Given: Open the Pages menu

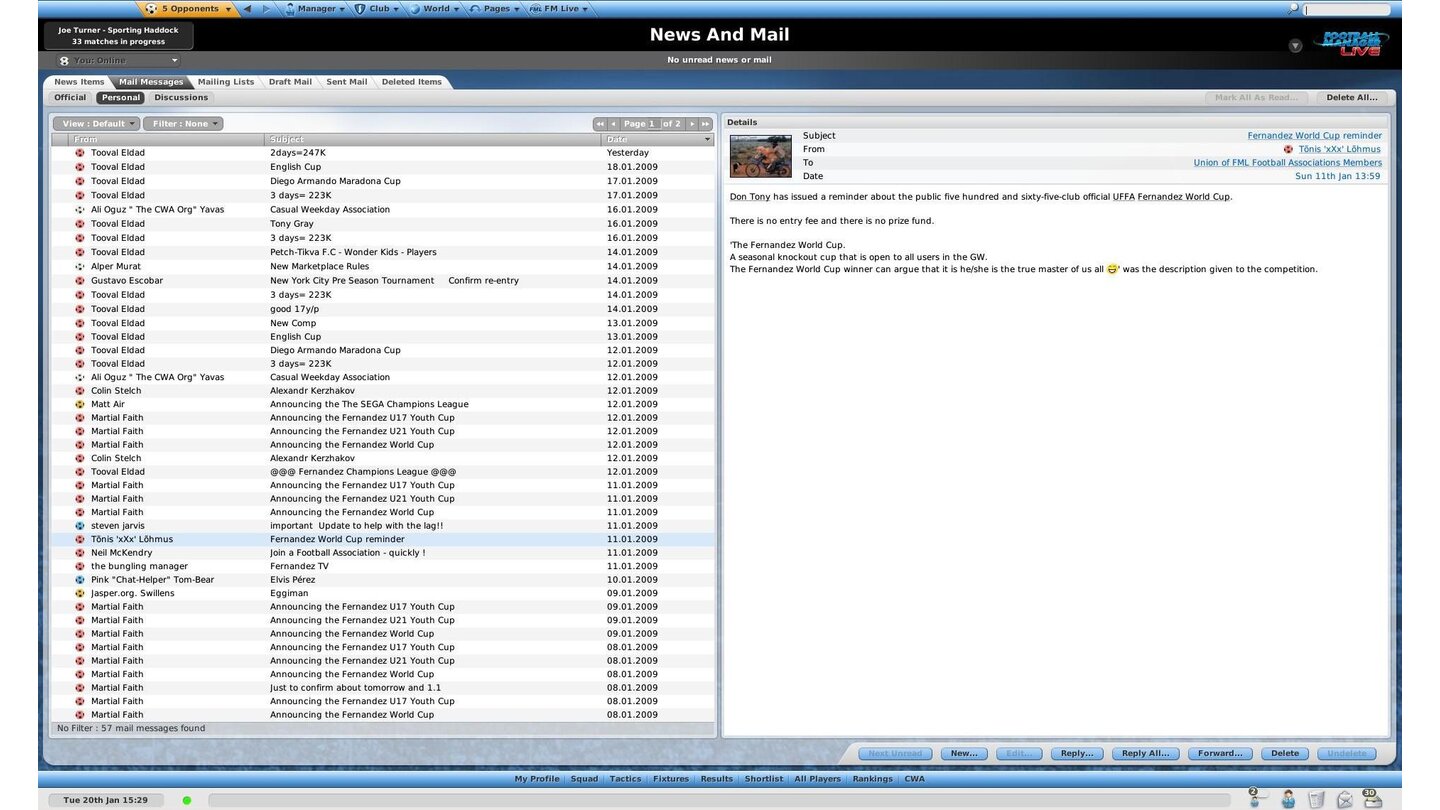Looking at the screenshot, I should (x=495, y=9).
